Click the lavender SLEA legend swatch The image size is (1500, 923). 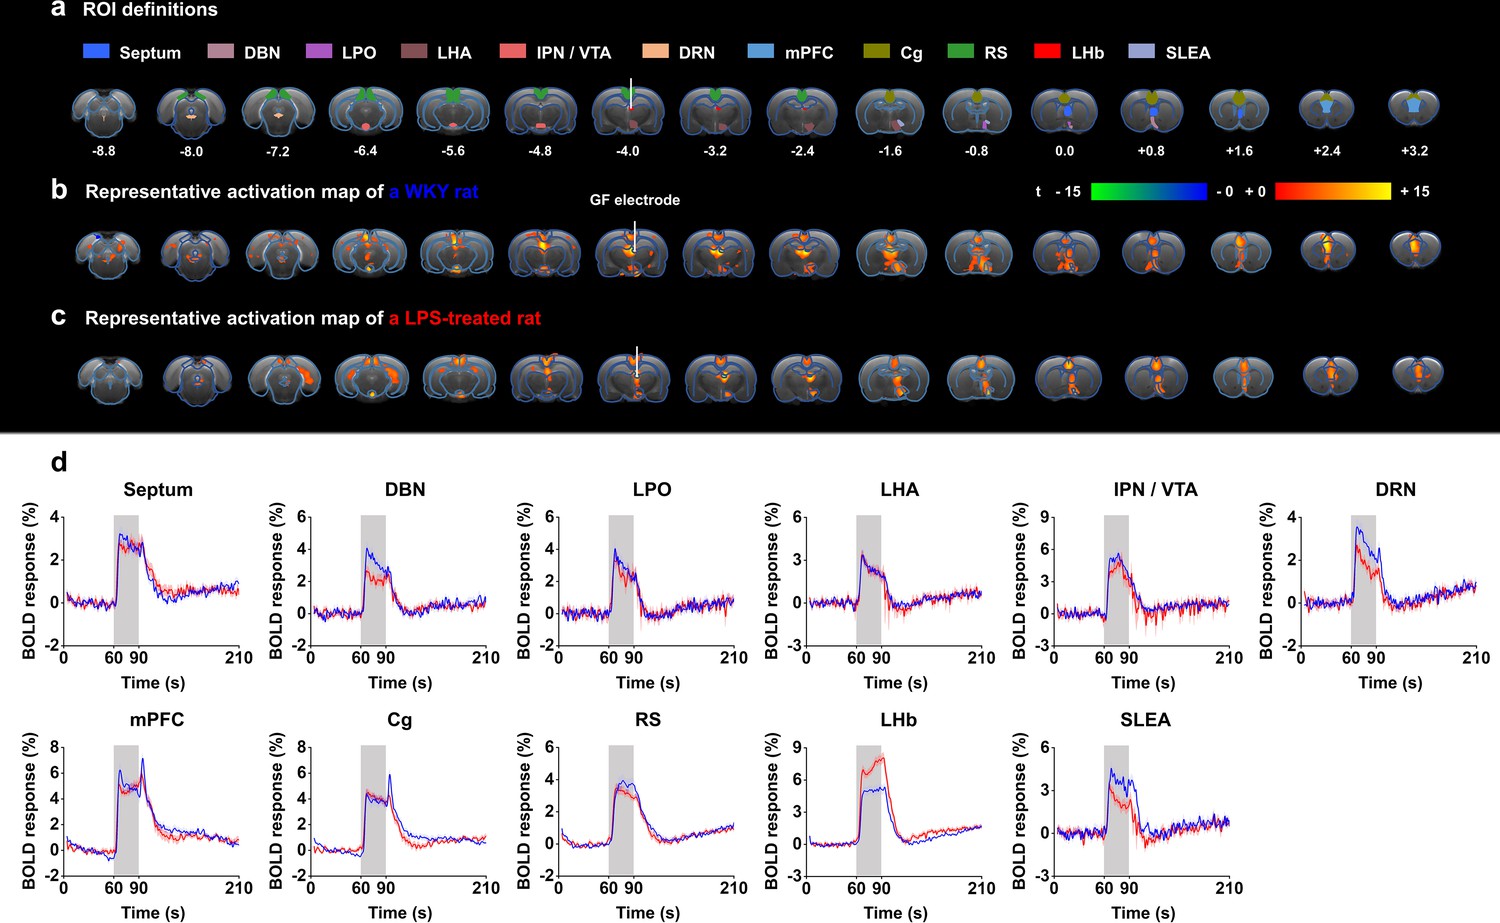pyautogui.click(x=1141, y=51)
